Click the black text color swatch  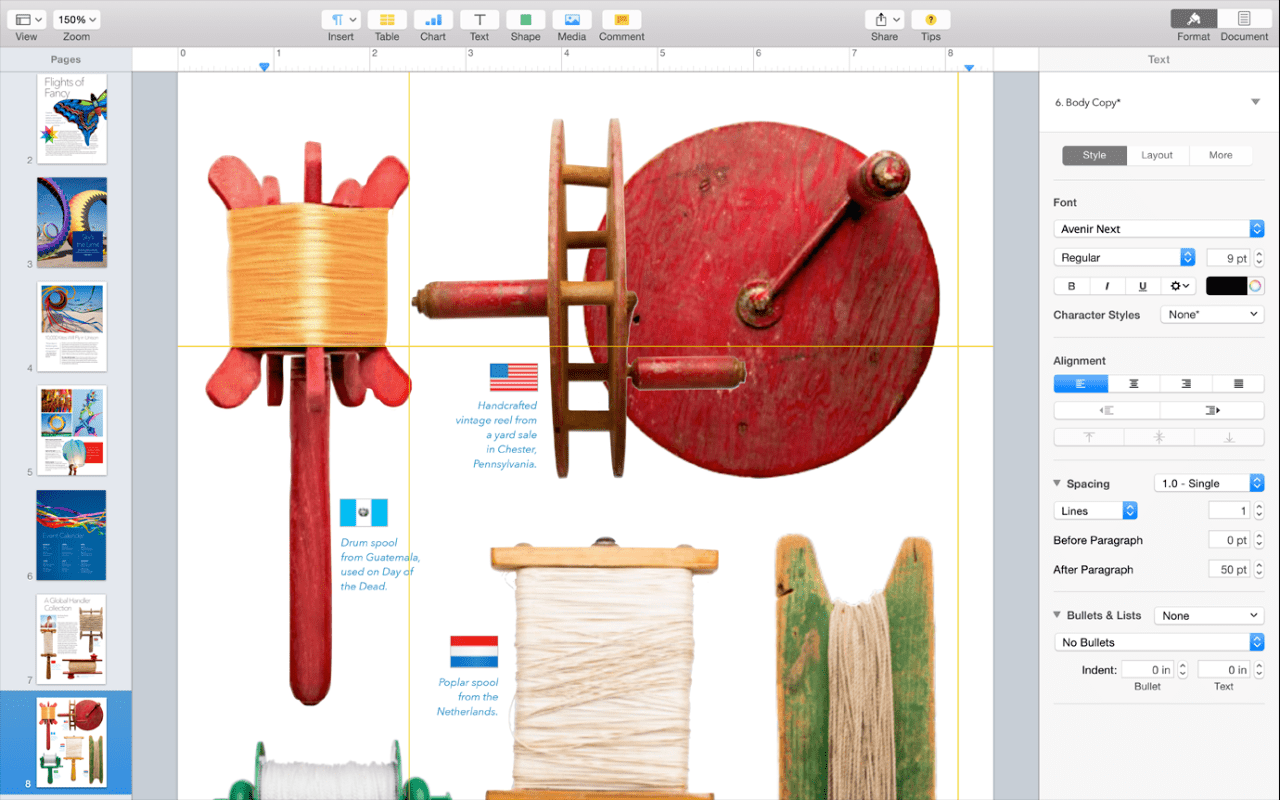pos(1226,286)
